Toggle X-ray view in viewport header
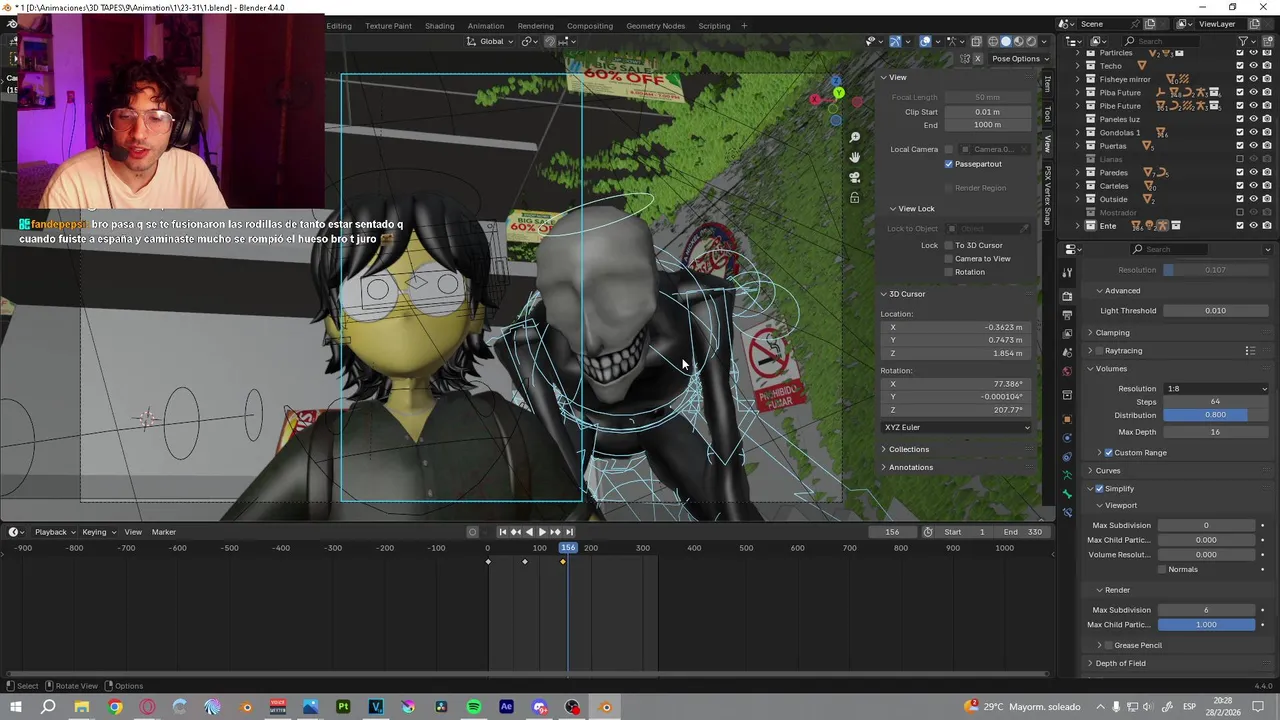1280x720 pixels. pyautogui.click(x=976, y=41)
